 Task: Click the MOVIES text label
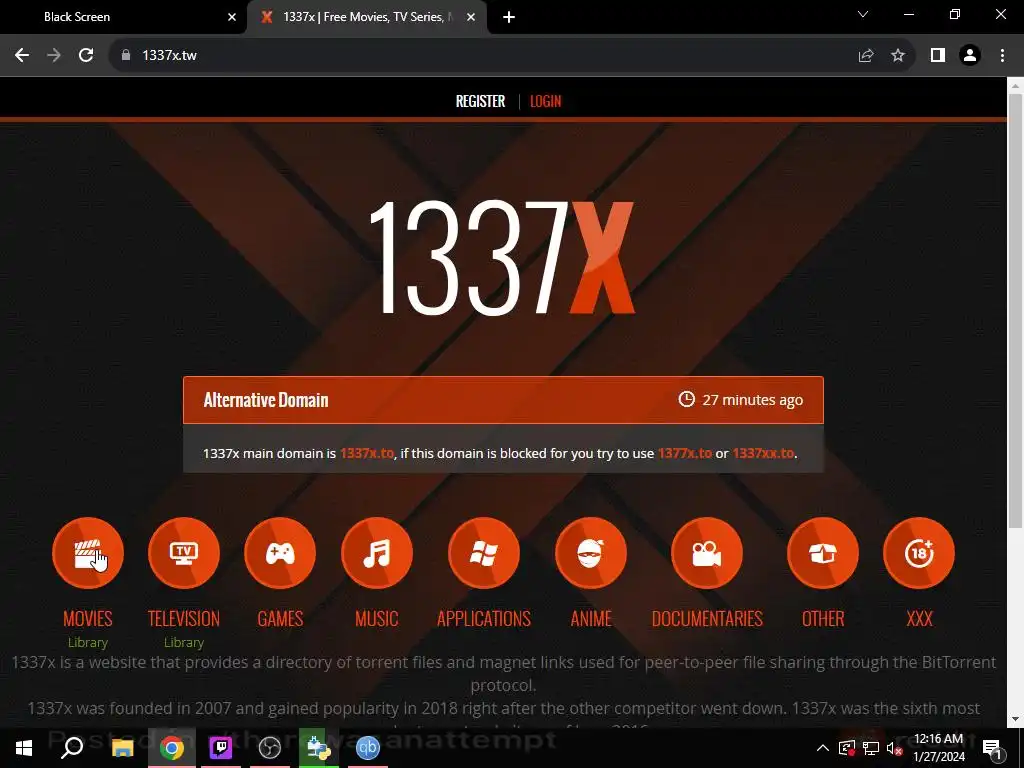[x=88, y=618]
